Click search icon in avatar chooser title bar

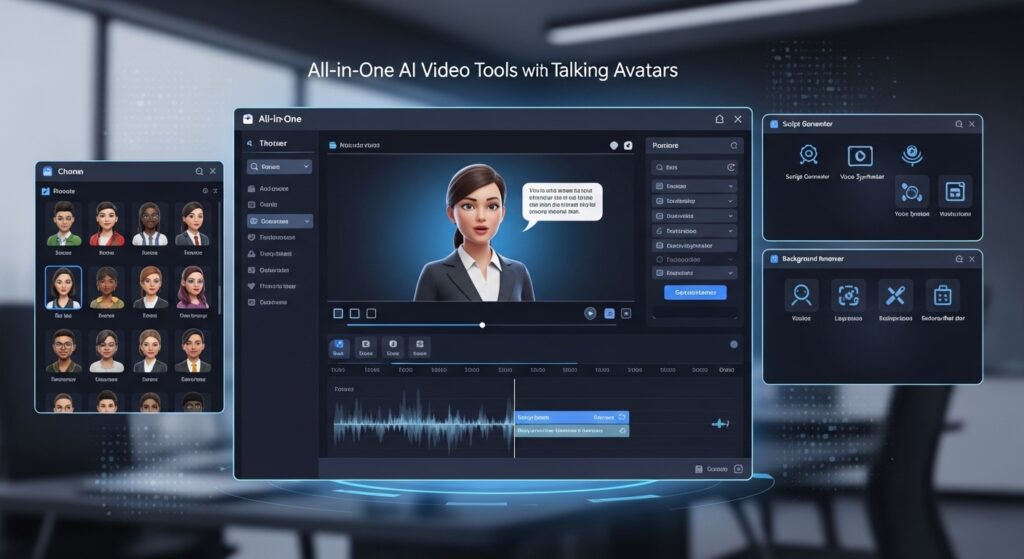coord(199,171)
